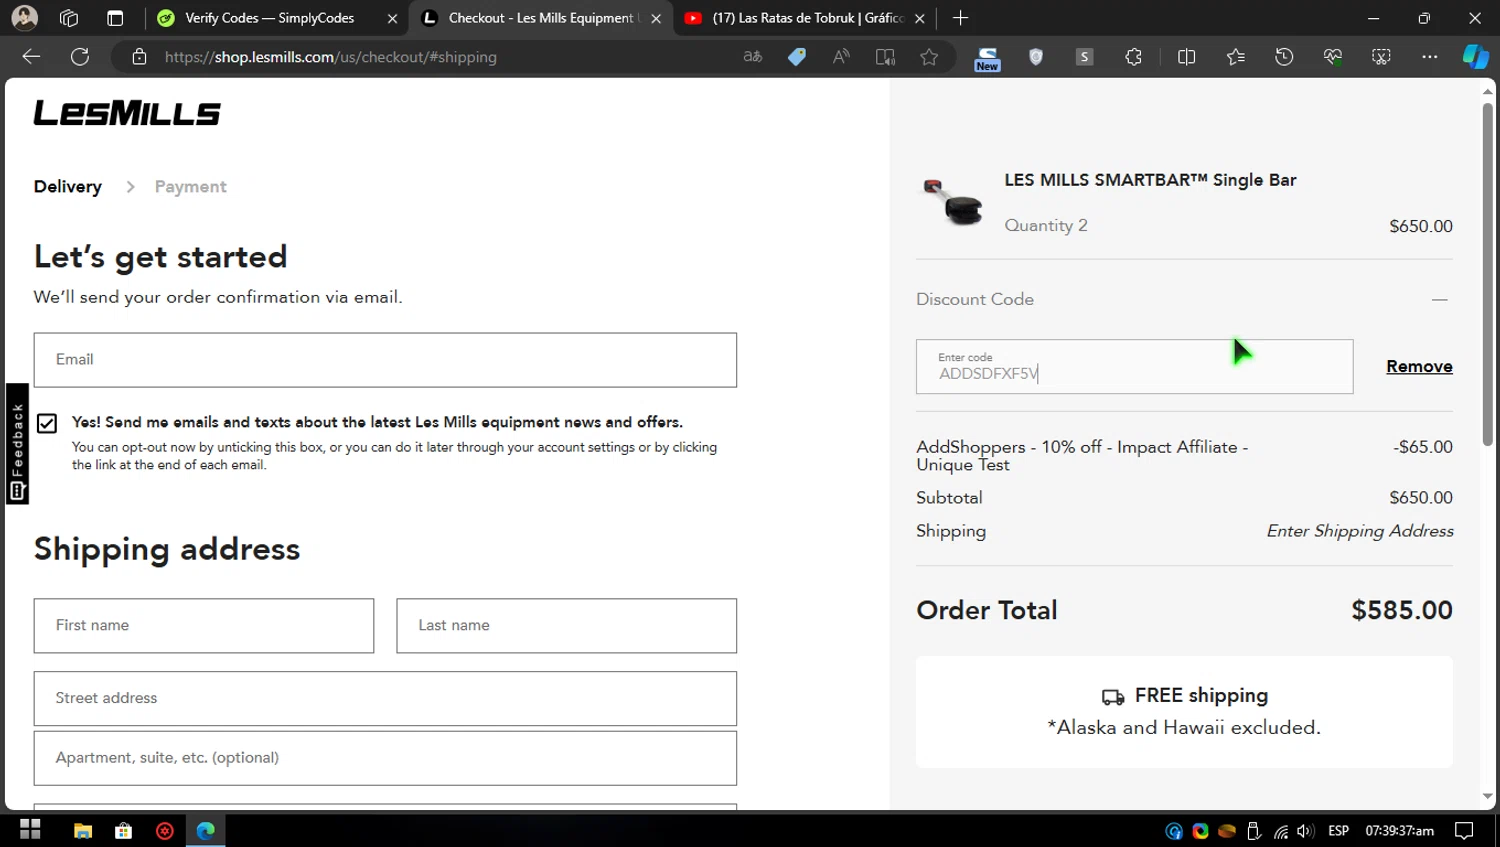Click the SMARTBAR product thumbnail
1500x847 pixels.
952,203
